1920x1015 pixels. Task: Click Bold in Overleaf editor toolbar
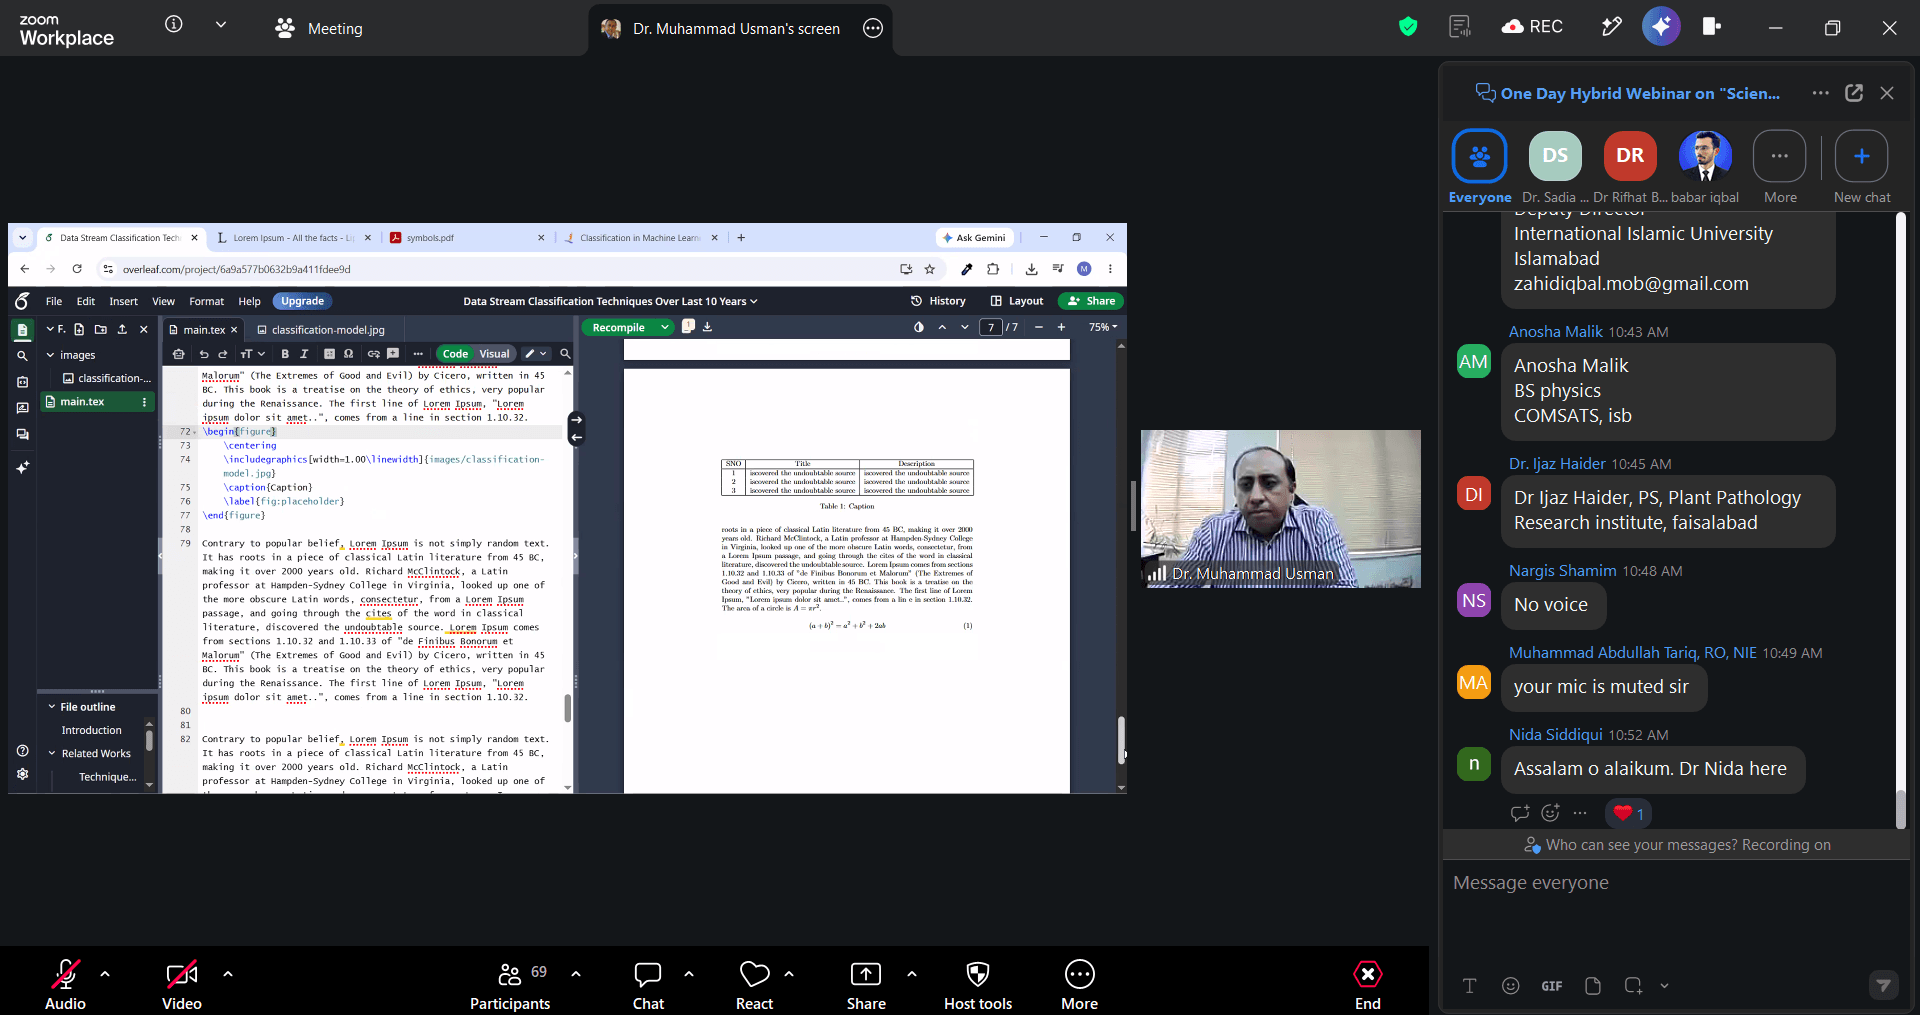285,354
